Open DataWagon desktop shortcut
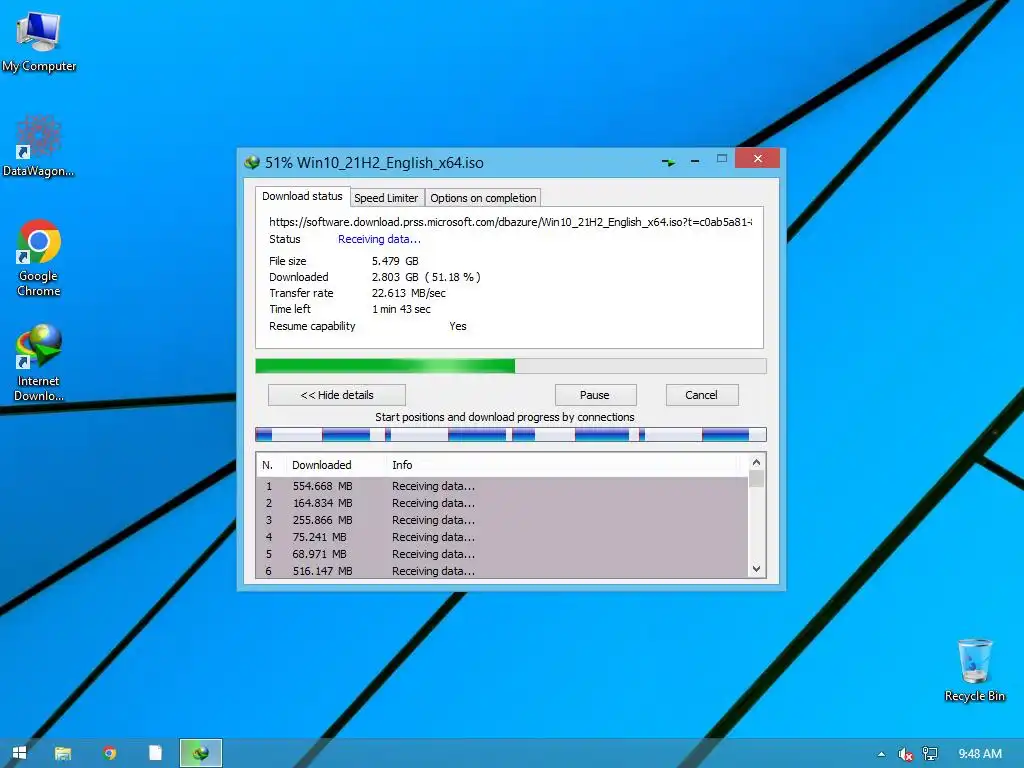1024x768 pixels. (x=38, y=146)
